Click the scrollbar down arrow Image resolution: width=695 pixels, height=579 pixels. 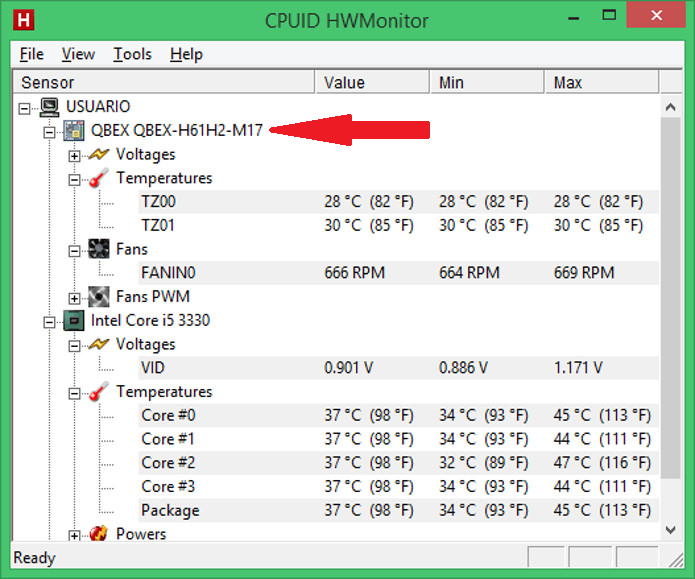(x=671, y=529)
